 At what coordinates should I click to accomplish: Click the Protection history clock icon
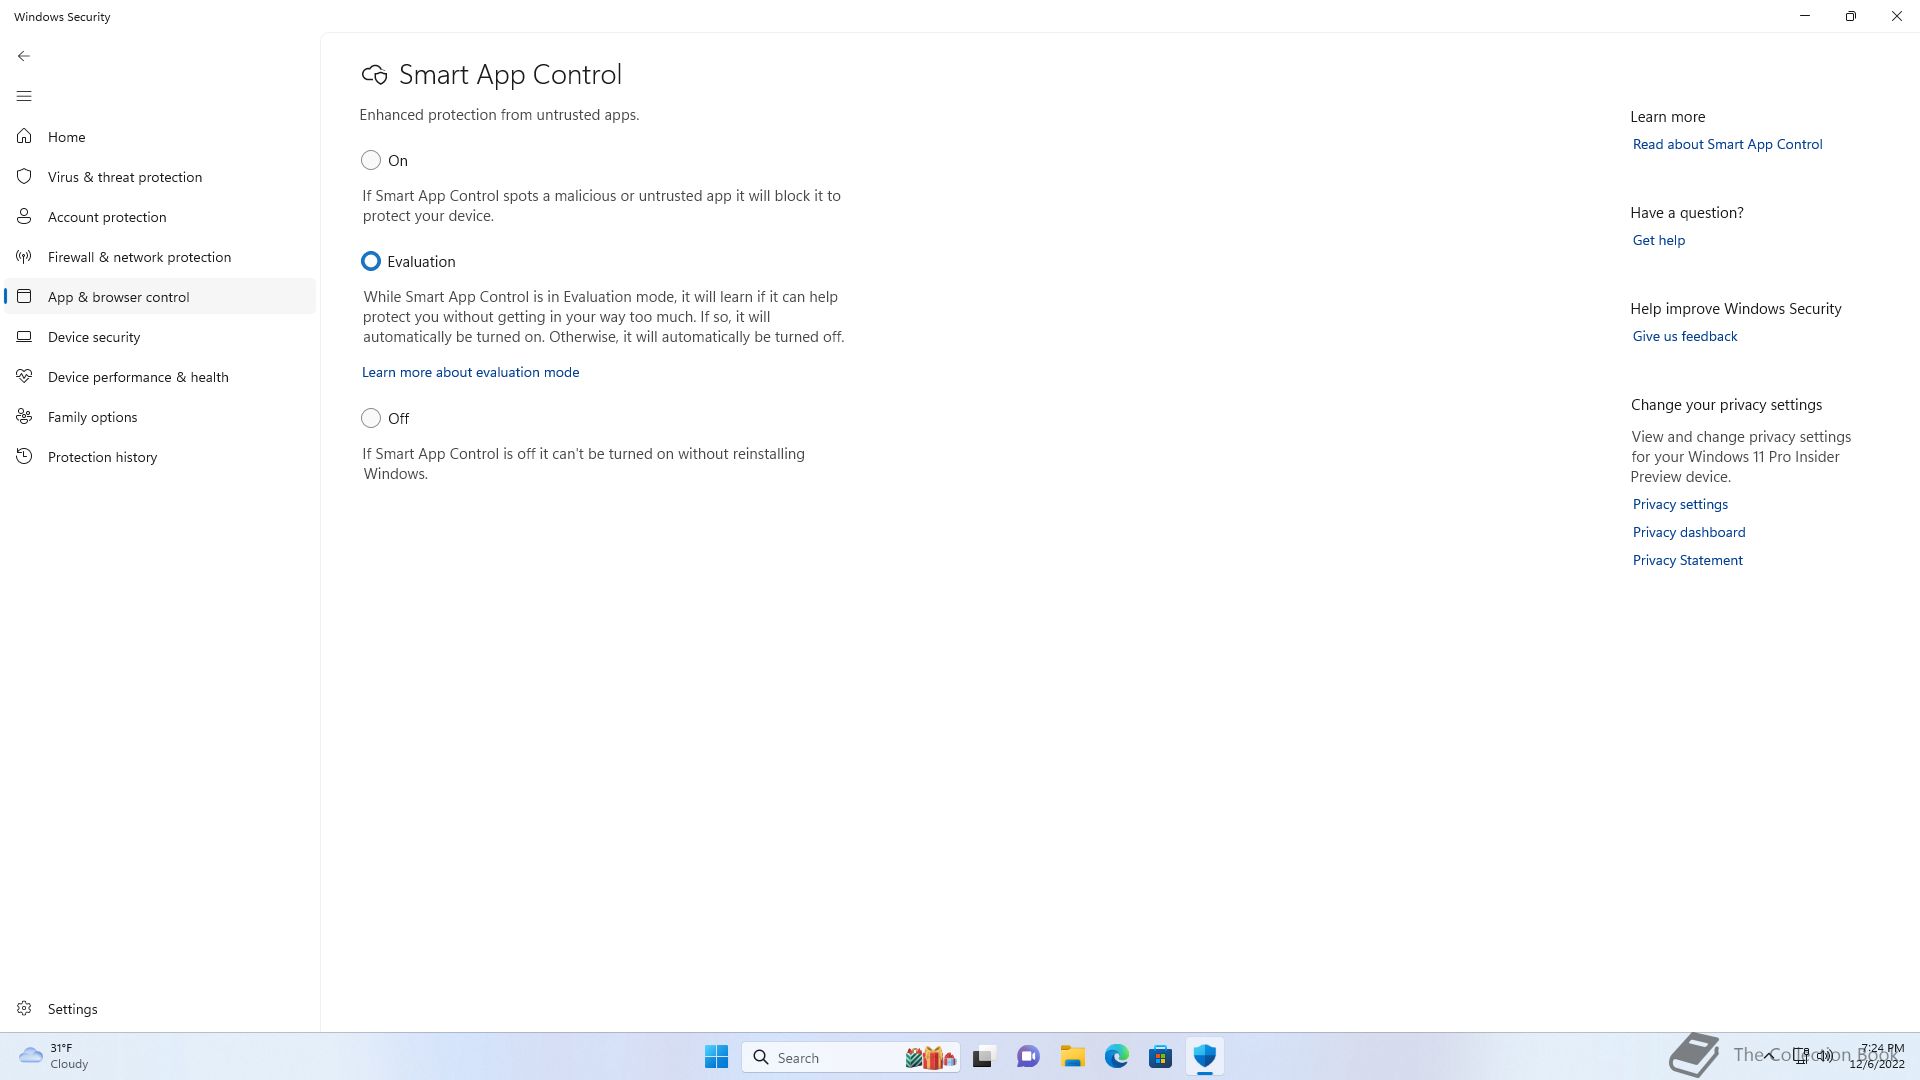point(24,456)
